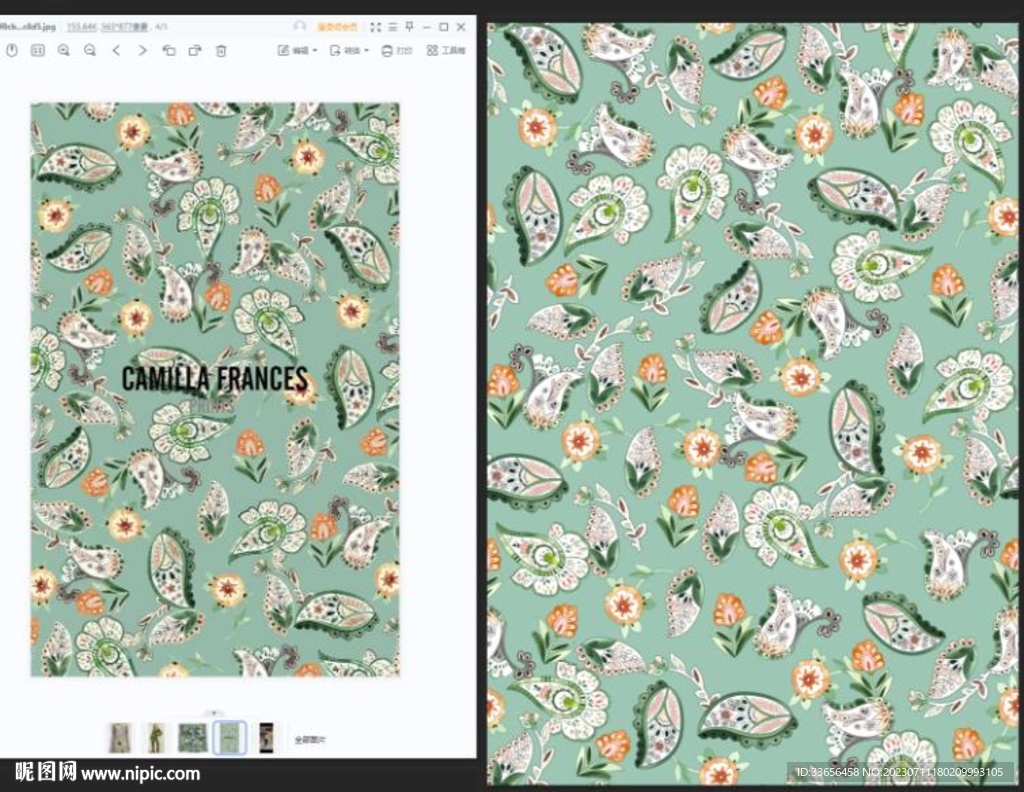
Task: Rotate the image clockwise
Action: (x=195, y=50)
